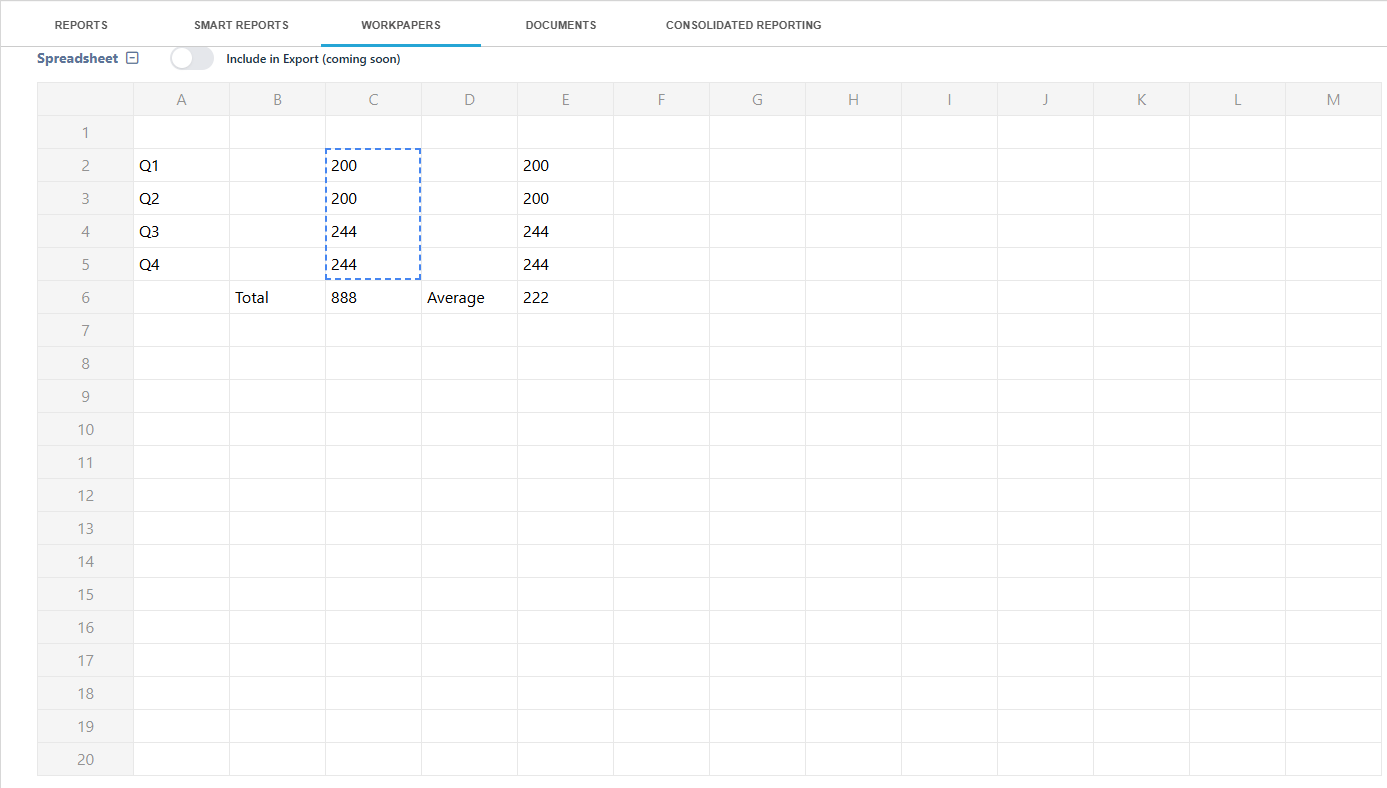This screenshot has width=1387, height=788.
Task: Select column header M
Action: point(1333,99)
